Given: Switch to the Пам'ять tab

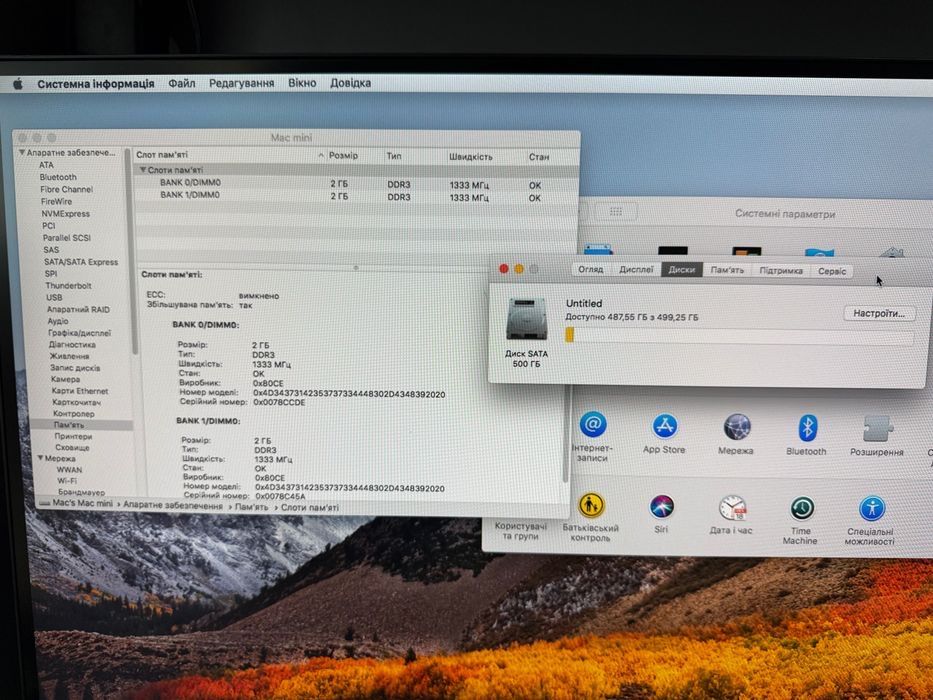Looking at the screenshot, I should 727,270.
